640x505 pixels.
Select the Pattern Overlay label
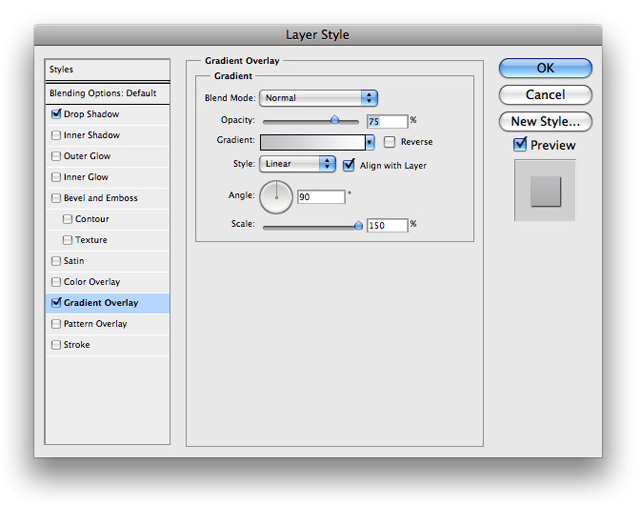pyautogui.click(x=96, y=324)
